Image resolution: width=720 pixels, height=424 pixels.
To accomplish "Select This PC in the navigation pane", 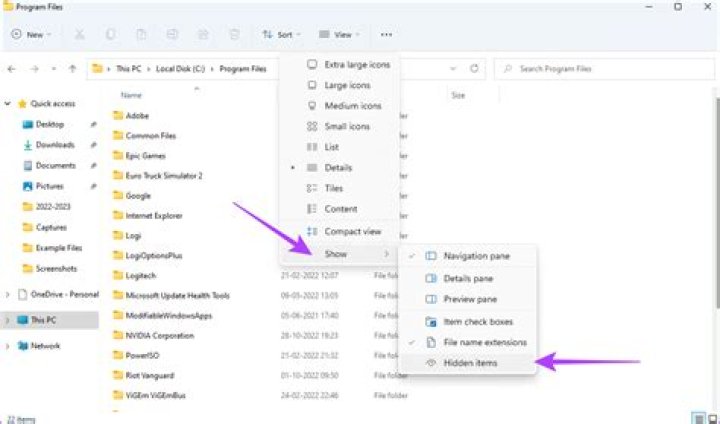I will click(x=51, y=320).
